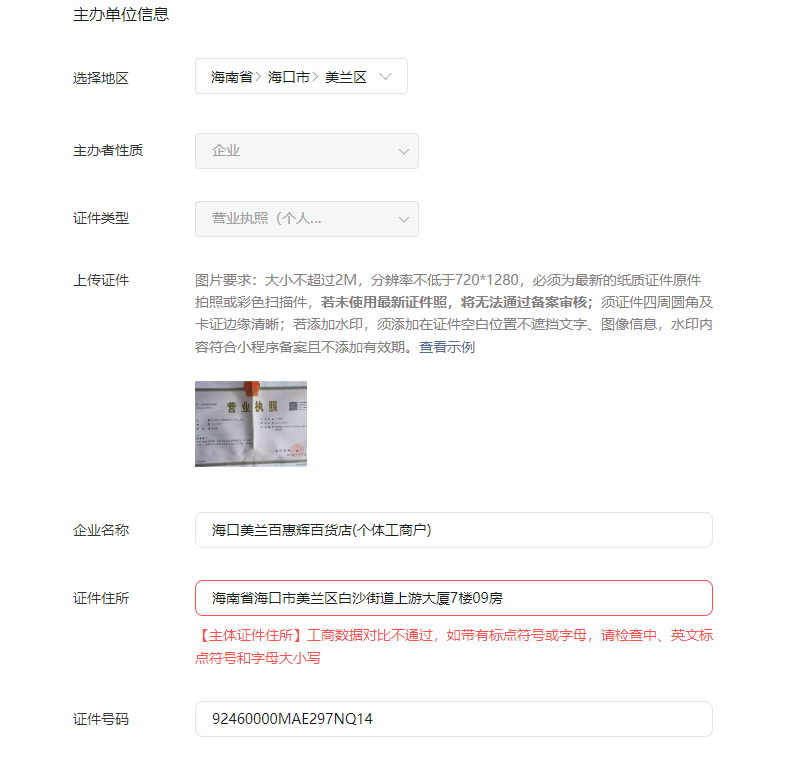Click the 证件号码 field label
The height and width of the screenshot is (771, 789).
click(x=101, y=719)
